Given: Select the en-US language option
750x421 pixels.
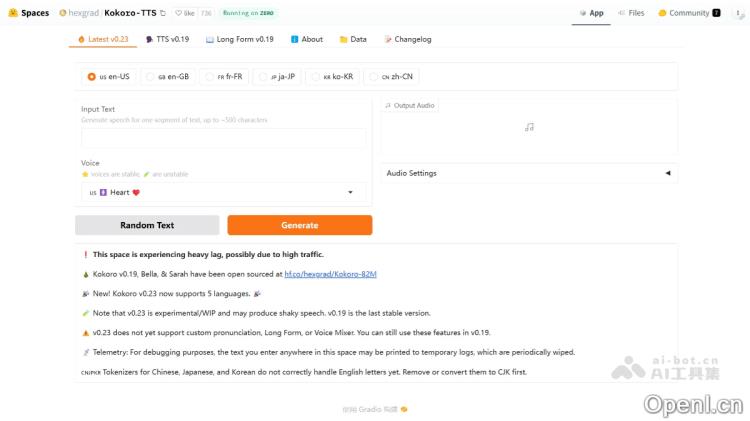Looking at the screenshot, I should 92,76.
